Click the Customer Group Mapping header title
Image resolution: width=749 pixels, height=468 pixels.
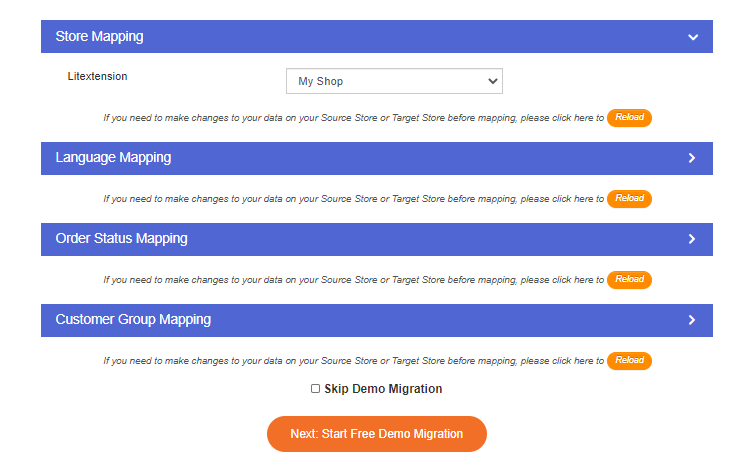tap(133, 320)
